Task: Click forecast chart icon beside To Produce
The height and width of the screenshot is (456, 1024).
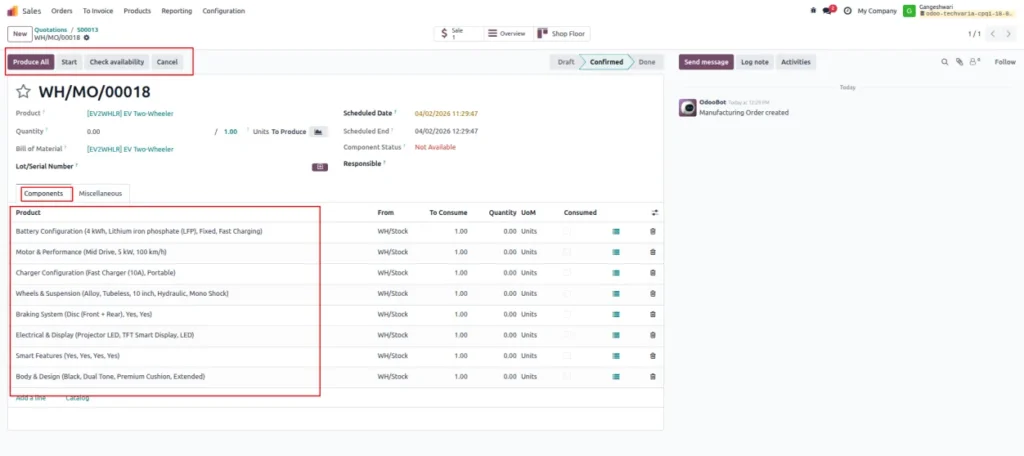Action: (x=318, y=131)
